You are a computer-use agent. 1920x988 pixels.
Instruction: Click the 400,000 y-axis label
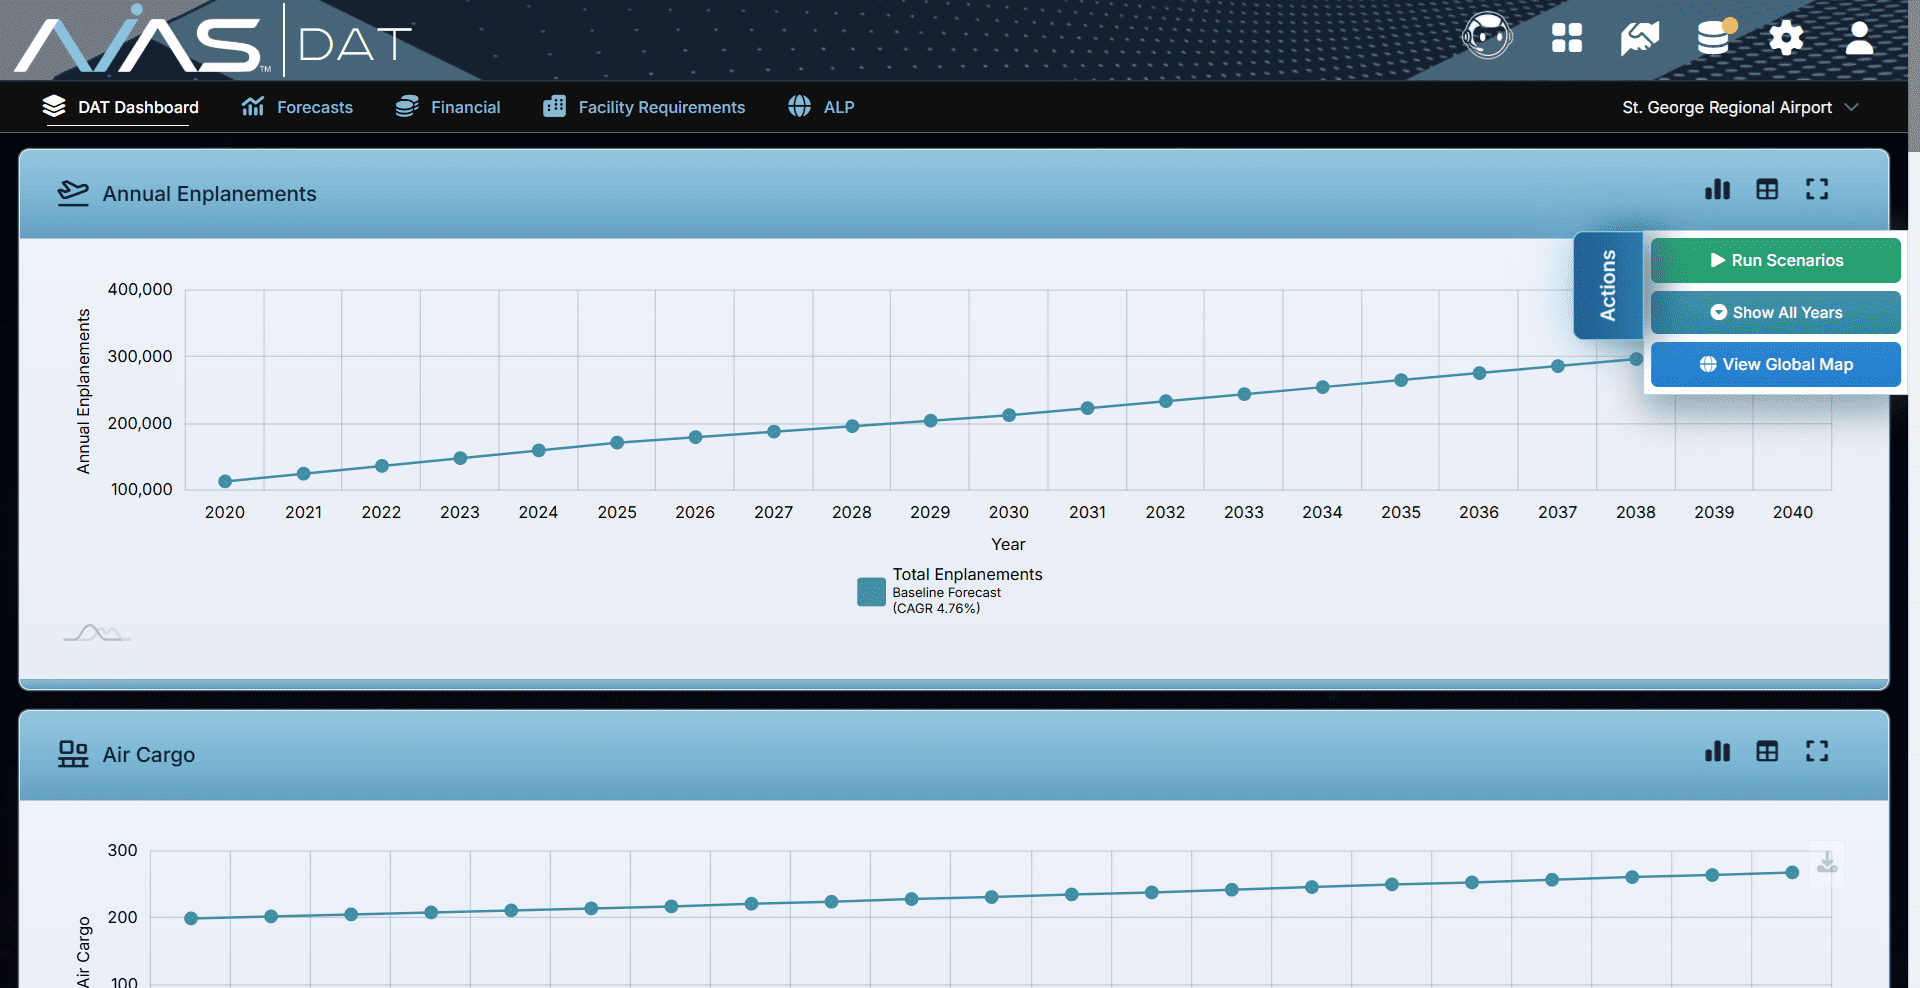(140, 289)
